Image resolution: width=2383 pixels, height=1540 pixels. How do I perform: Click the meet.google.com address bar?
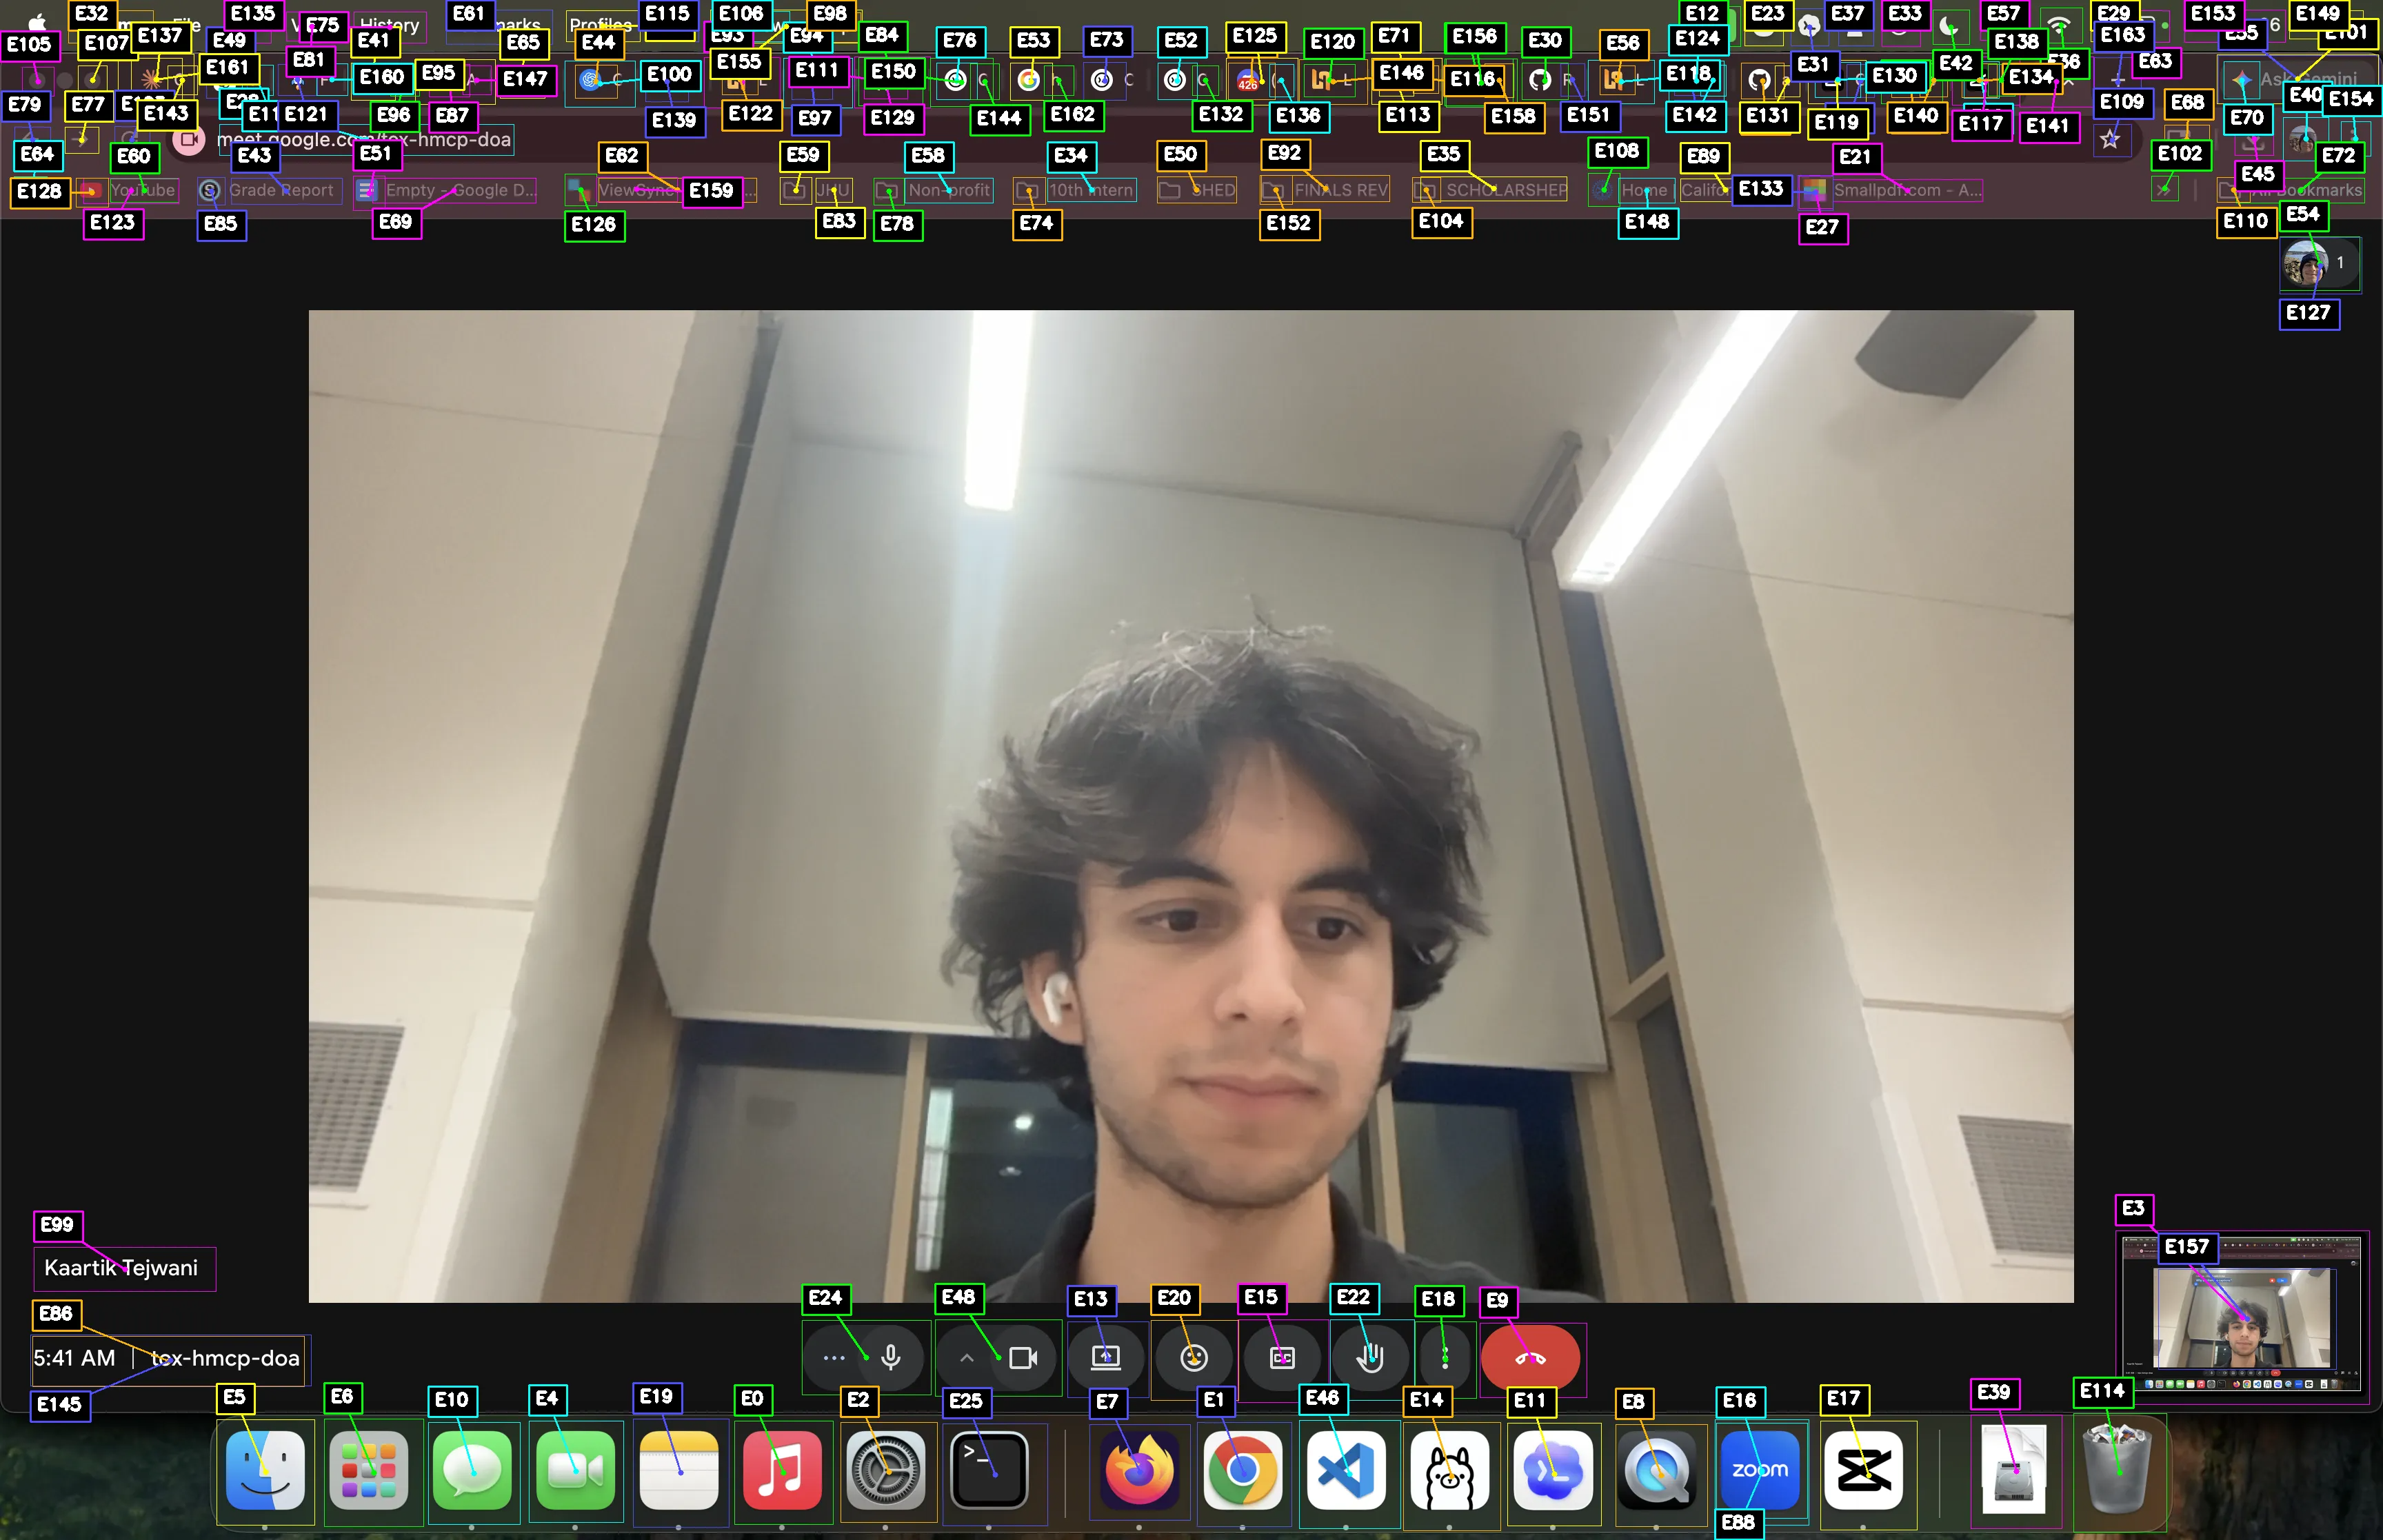pos(364,139)
